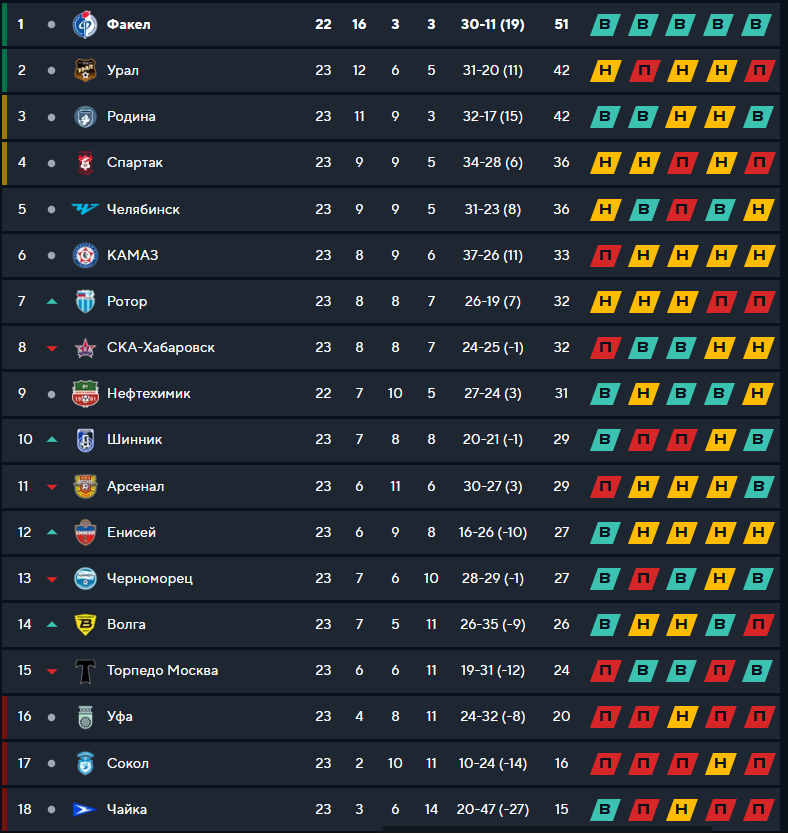Click the Челябинск team logo
Image resolution: width=788 pixels, height=834 pixels.
[x=84, y=209]
